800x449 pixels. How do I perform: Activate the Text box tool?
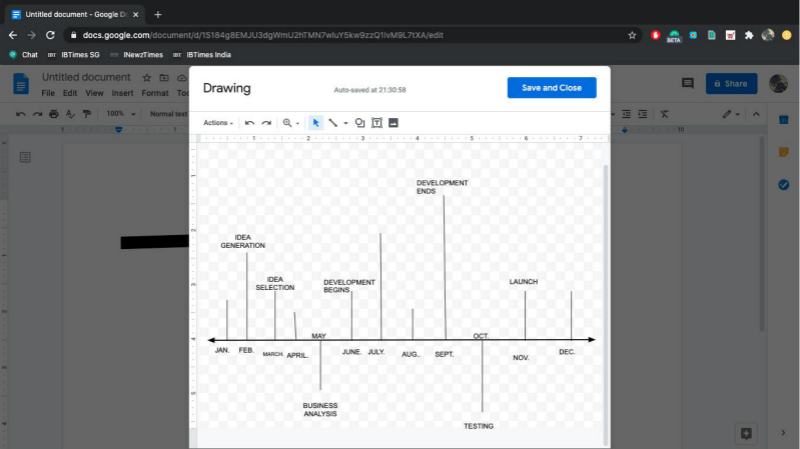point(377,123)
